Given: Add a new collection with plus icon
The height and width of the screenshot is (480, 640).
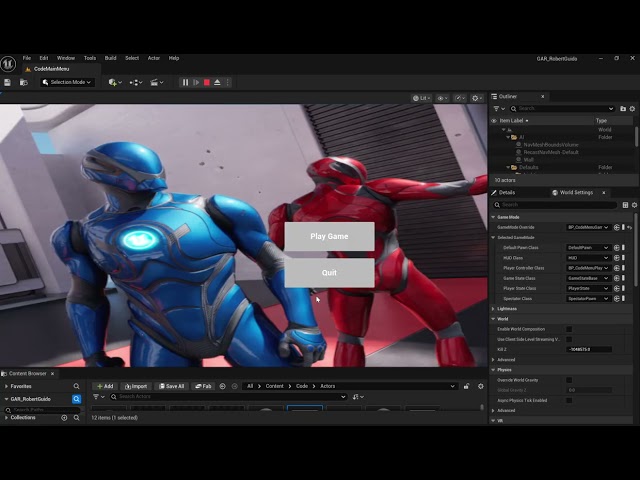Looking at the screenshot, I should click(64, 418).
